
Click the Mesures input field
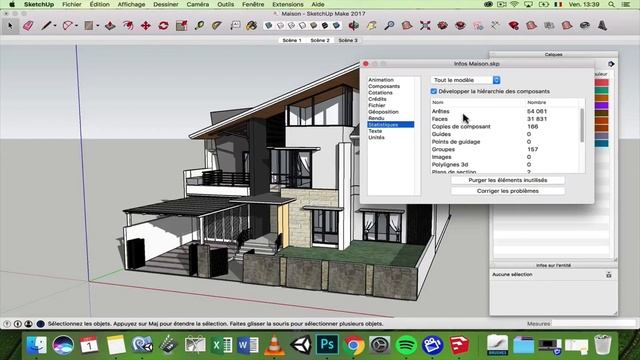pyautogui.click(x=593, y=324)
